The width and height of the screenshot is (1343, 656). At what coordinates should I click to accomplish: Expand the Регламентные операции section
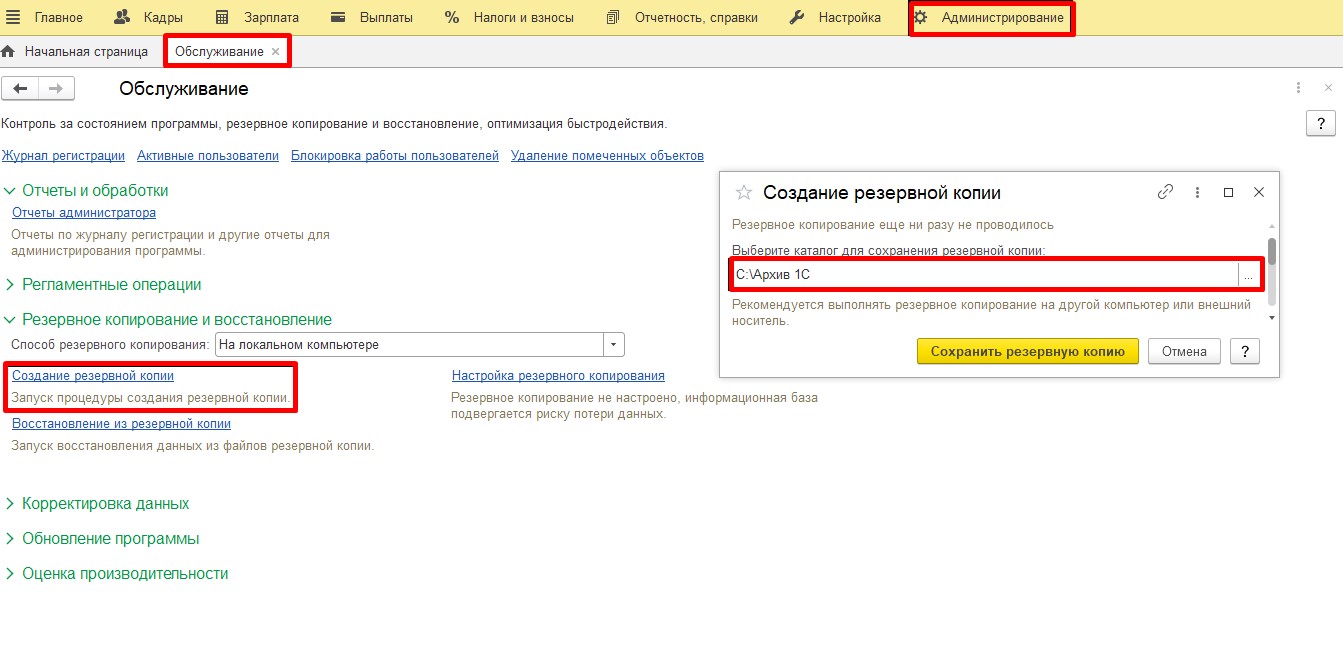click(x=11, y=284)
